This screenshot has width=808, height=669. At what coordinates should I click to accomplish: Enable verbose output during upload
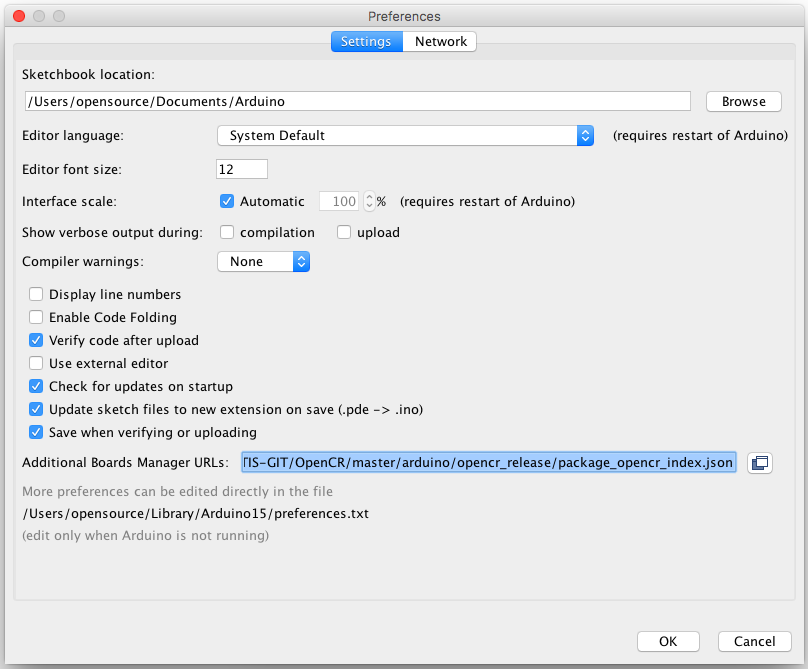coord(344,232)
